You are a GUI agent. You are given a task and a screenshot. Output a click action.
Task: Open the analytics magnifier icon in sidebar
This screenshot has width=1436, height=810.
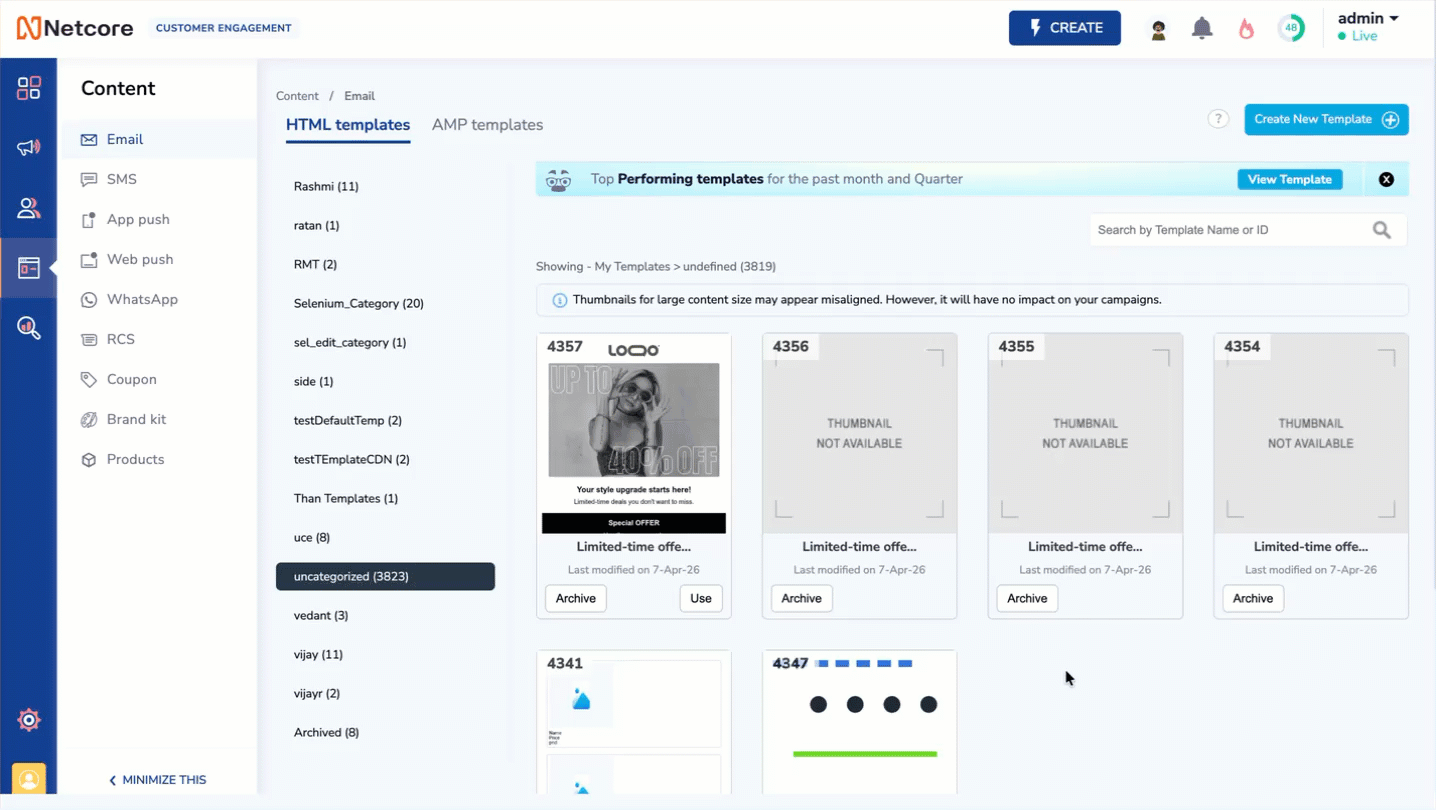coord(29,327)
